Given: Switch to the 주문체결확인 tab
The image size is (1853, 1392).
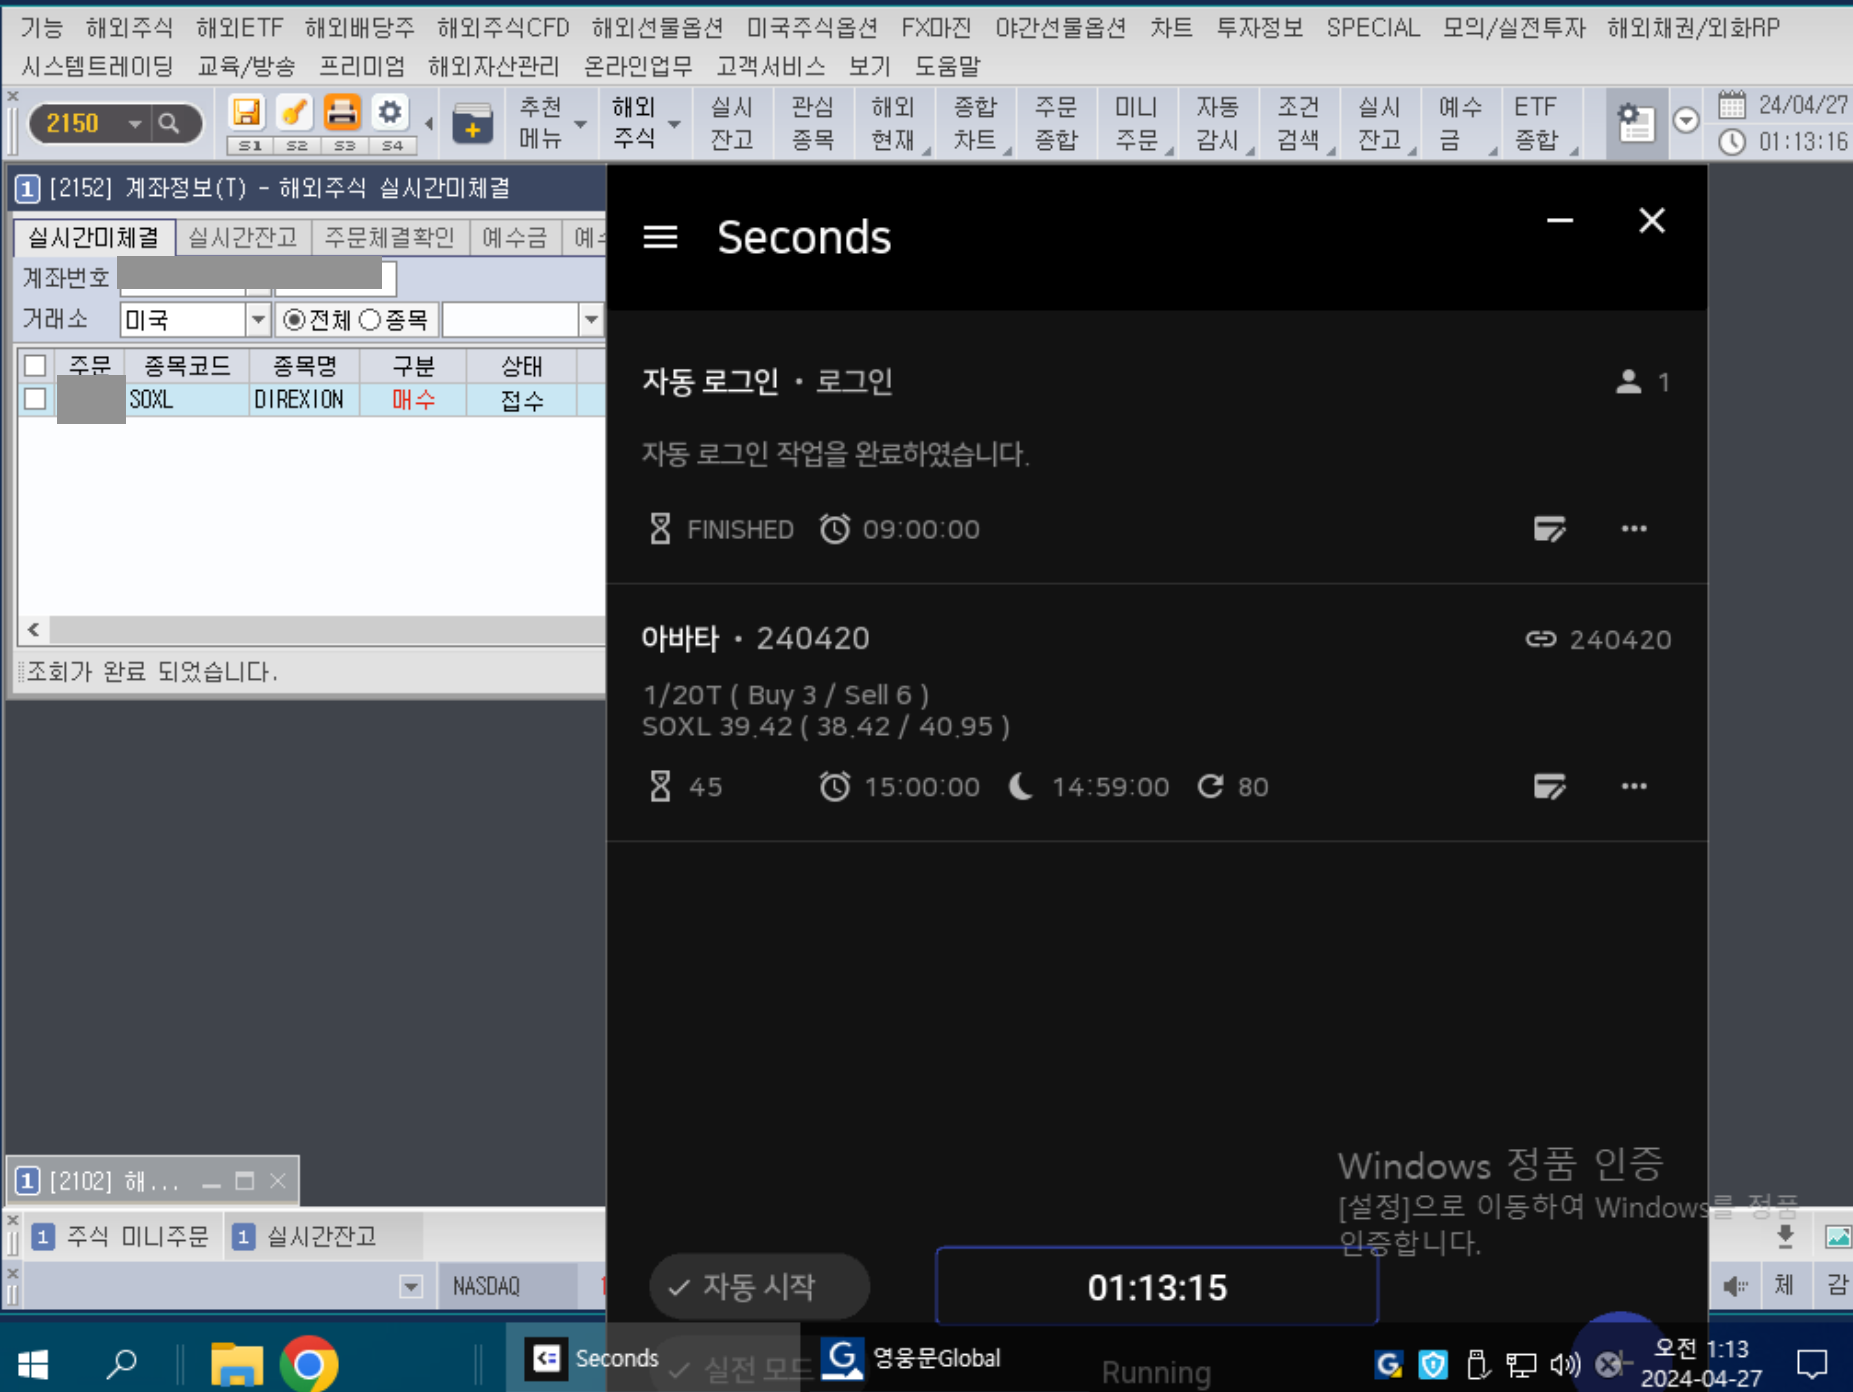Looking at the screenshot, I should (390, 237).
